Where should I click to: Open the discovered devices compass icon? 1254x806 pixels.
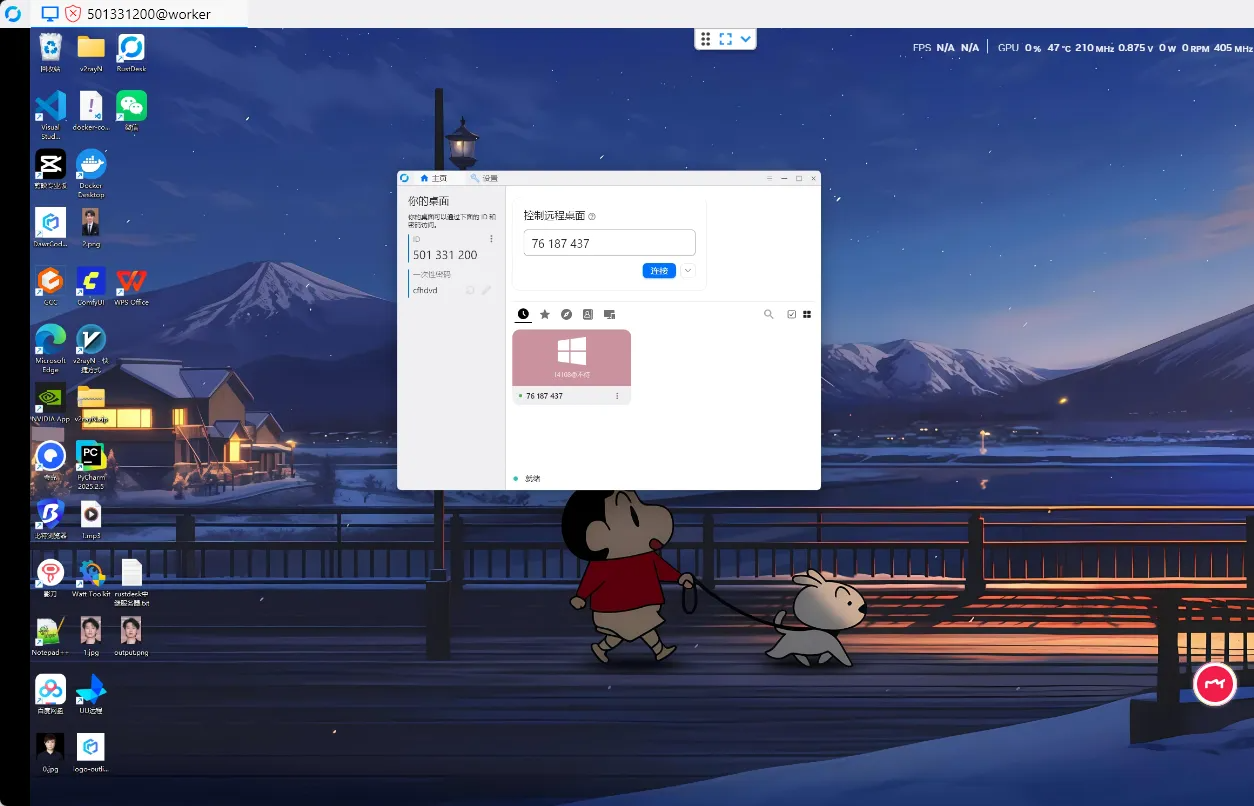pyautogui.click(x=566, y=314)
